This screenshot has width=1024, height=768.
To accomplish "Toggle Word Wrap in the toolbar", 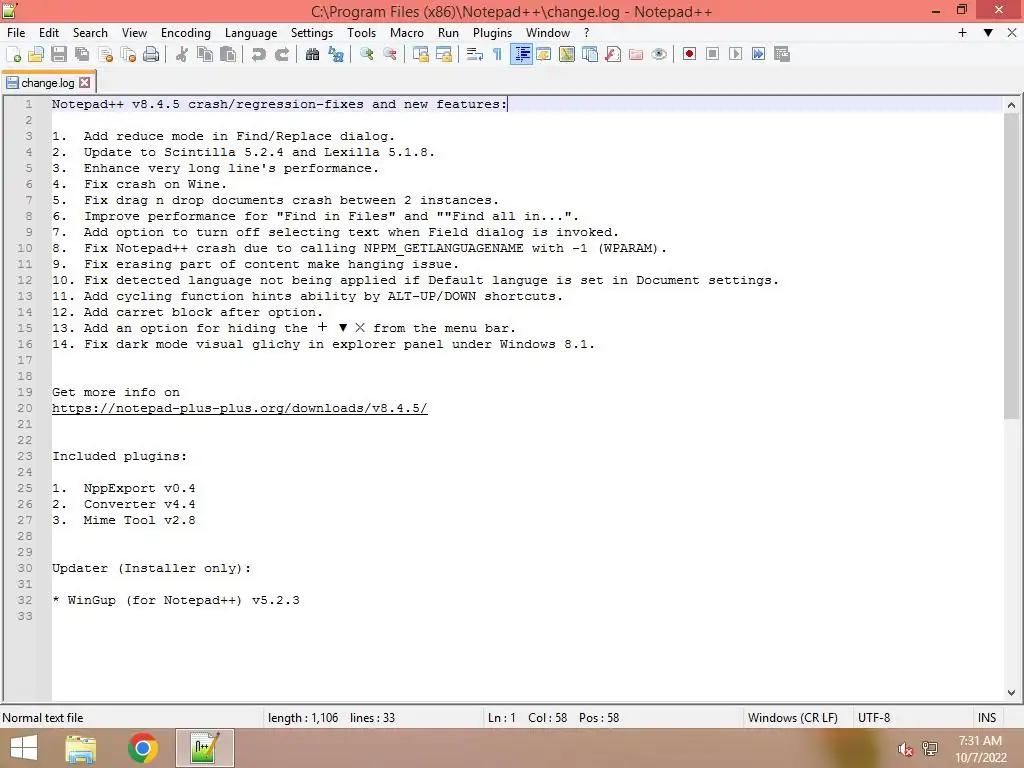I will pyautogui.click(x=475, y=54).
